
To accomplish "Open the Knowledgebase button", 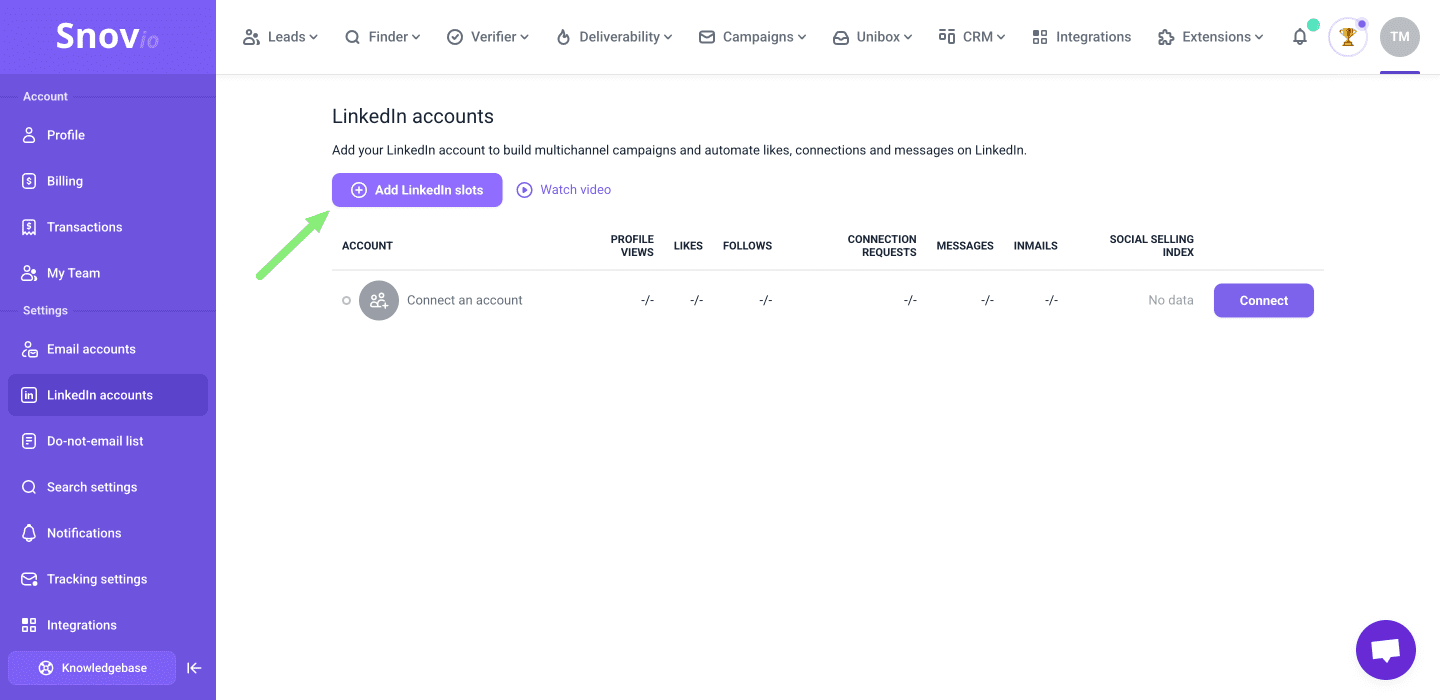I will click(x=92, y=668).
